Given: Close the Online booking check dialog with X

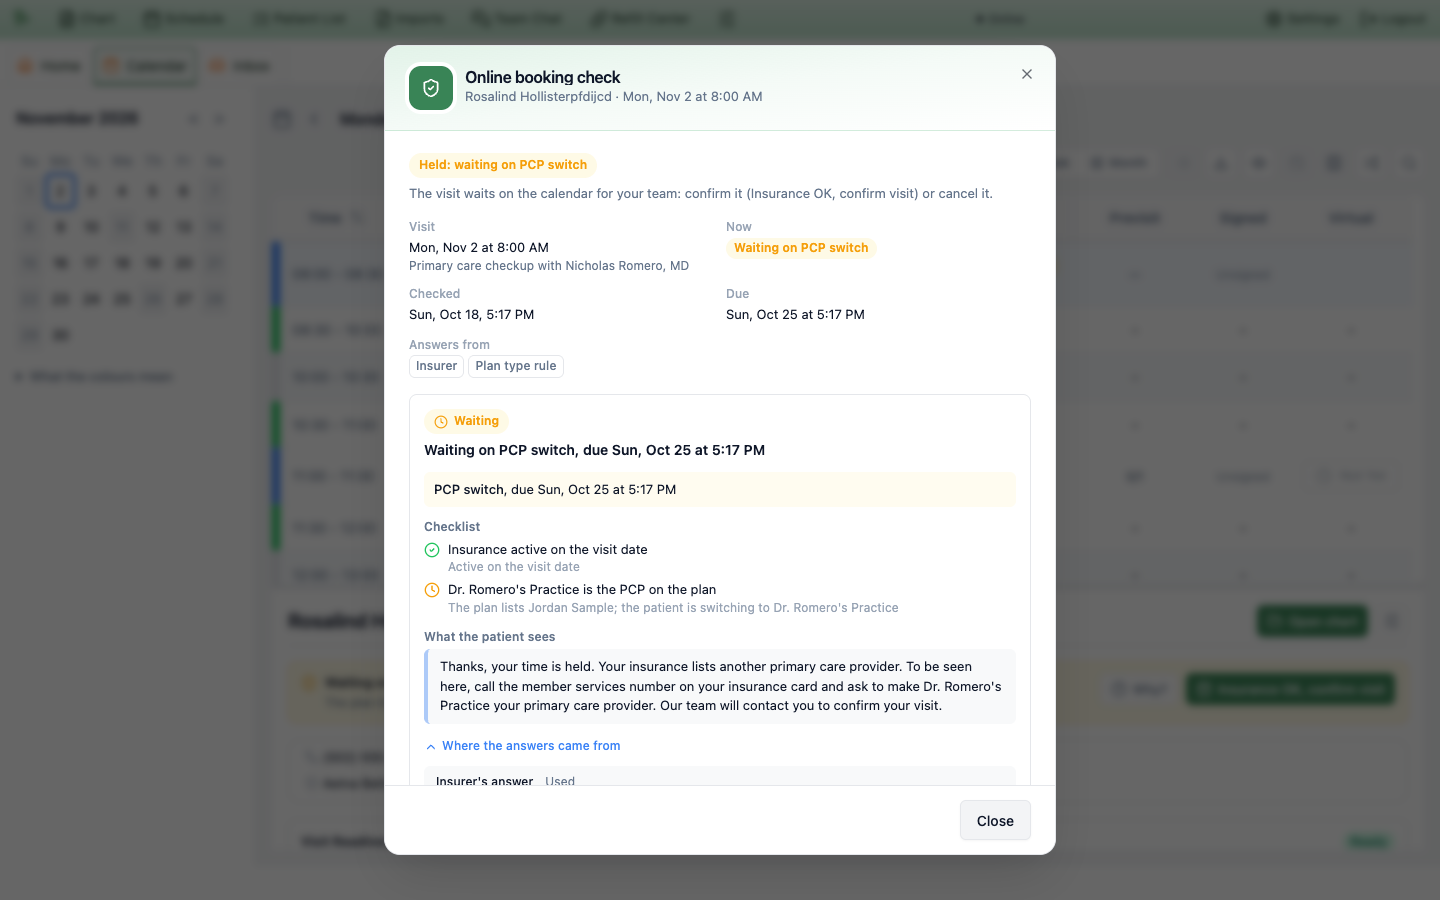Looking at the screenshot, I should (x=1027, y=74).
